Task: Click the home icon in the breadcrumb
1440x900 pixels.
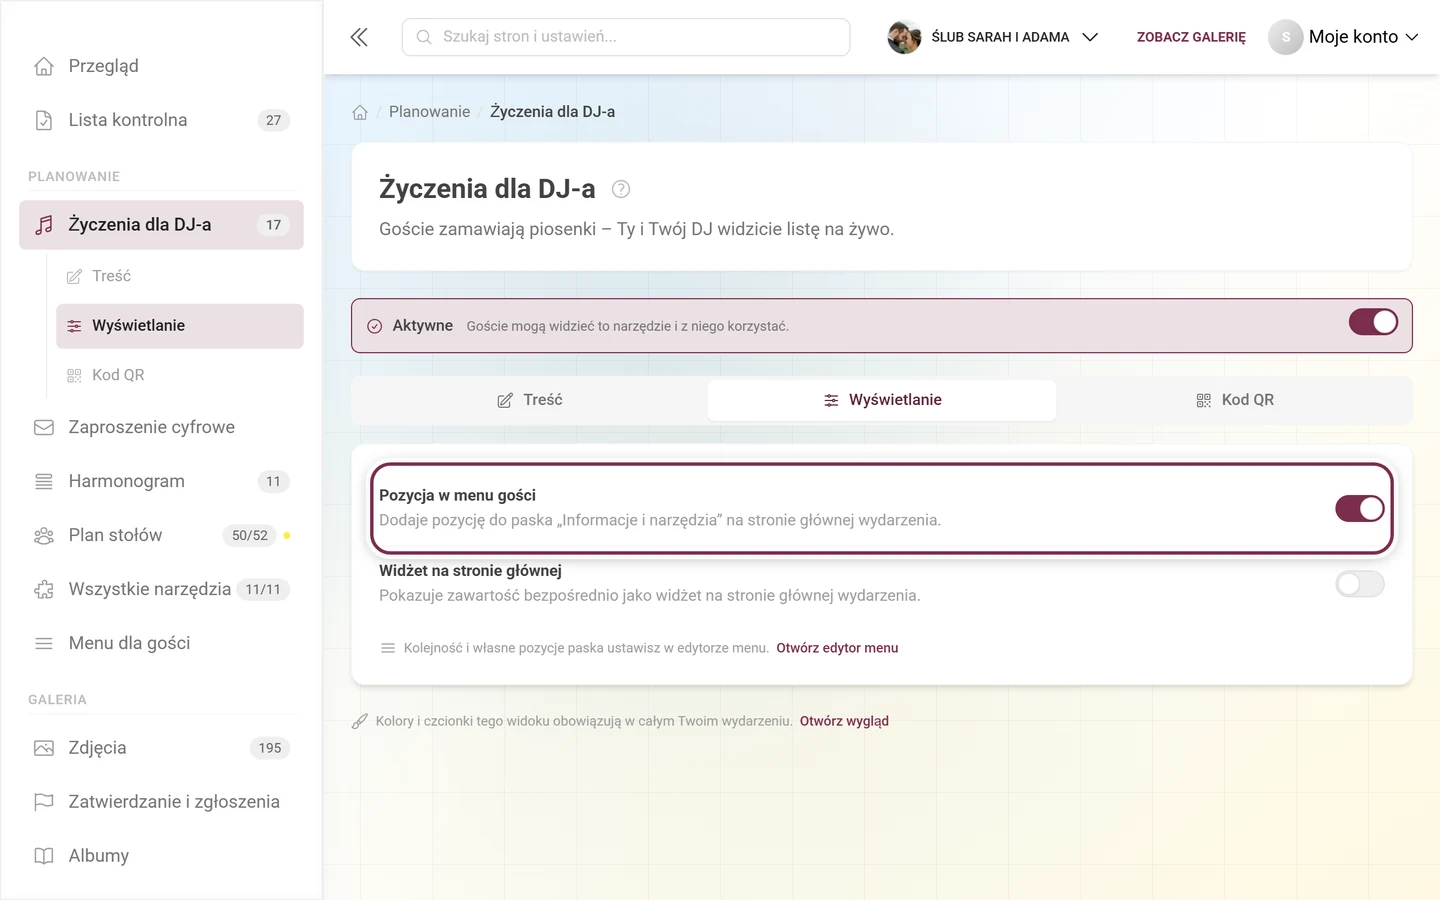Action: click(x=360, y=112)
